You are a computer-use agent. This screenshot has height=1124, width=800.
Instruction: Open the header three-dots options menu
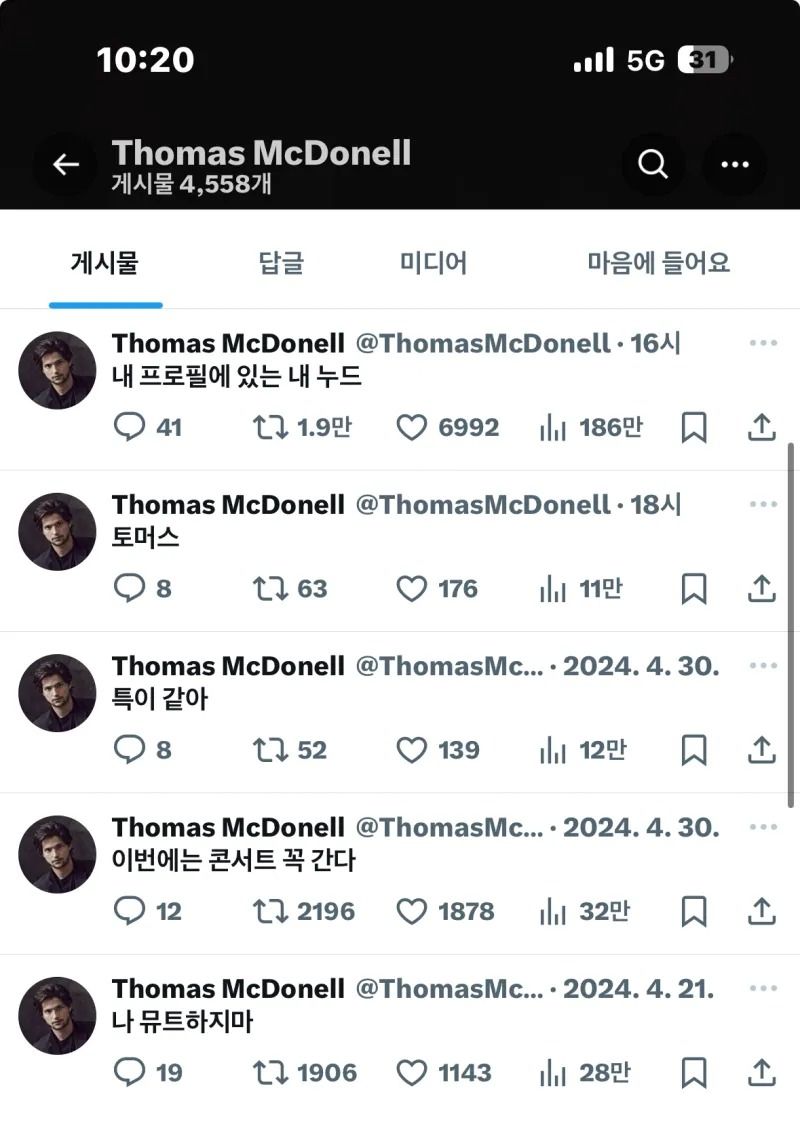(x=735, y=165)
